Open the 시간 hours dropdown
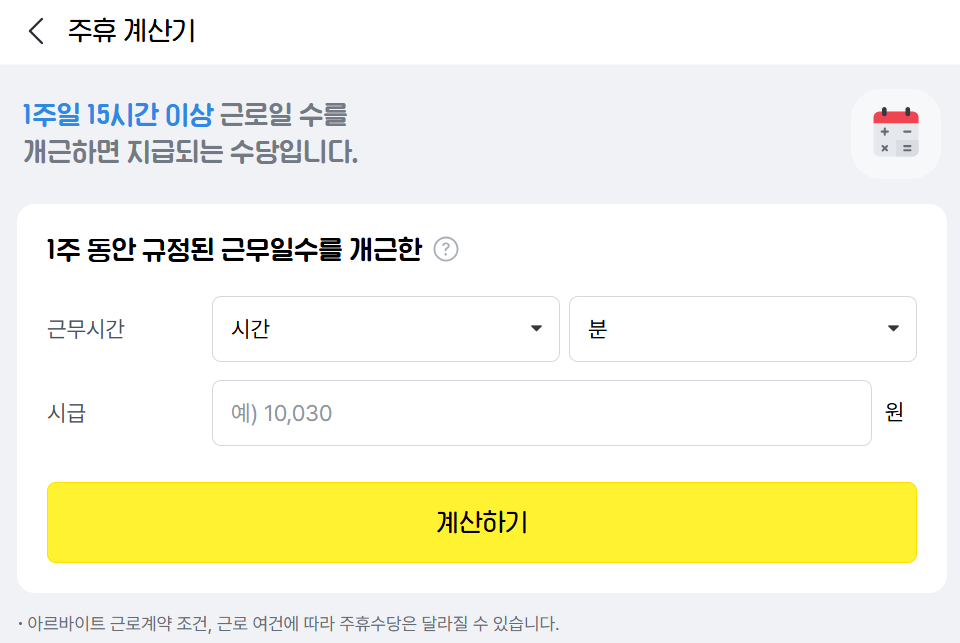Screen dimensions: 960x643 385,328
